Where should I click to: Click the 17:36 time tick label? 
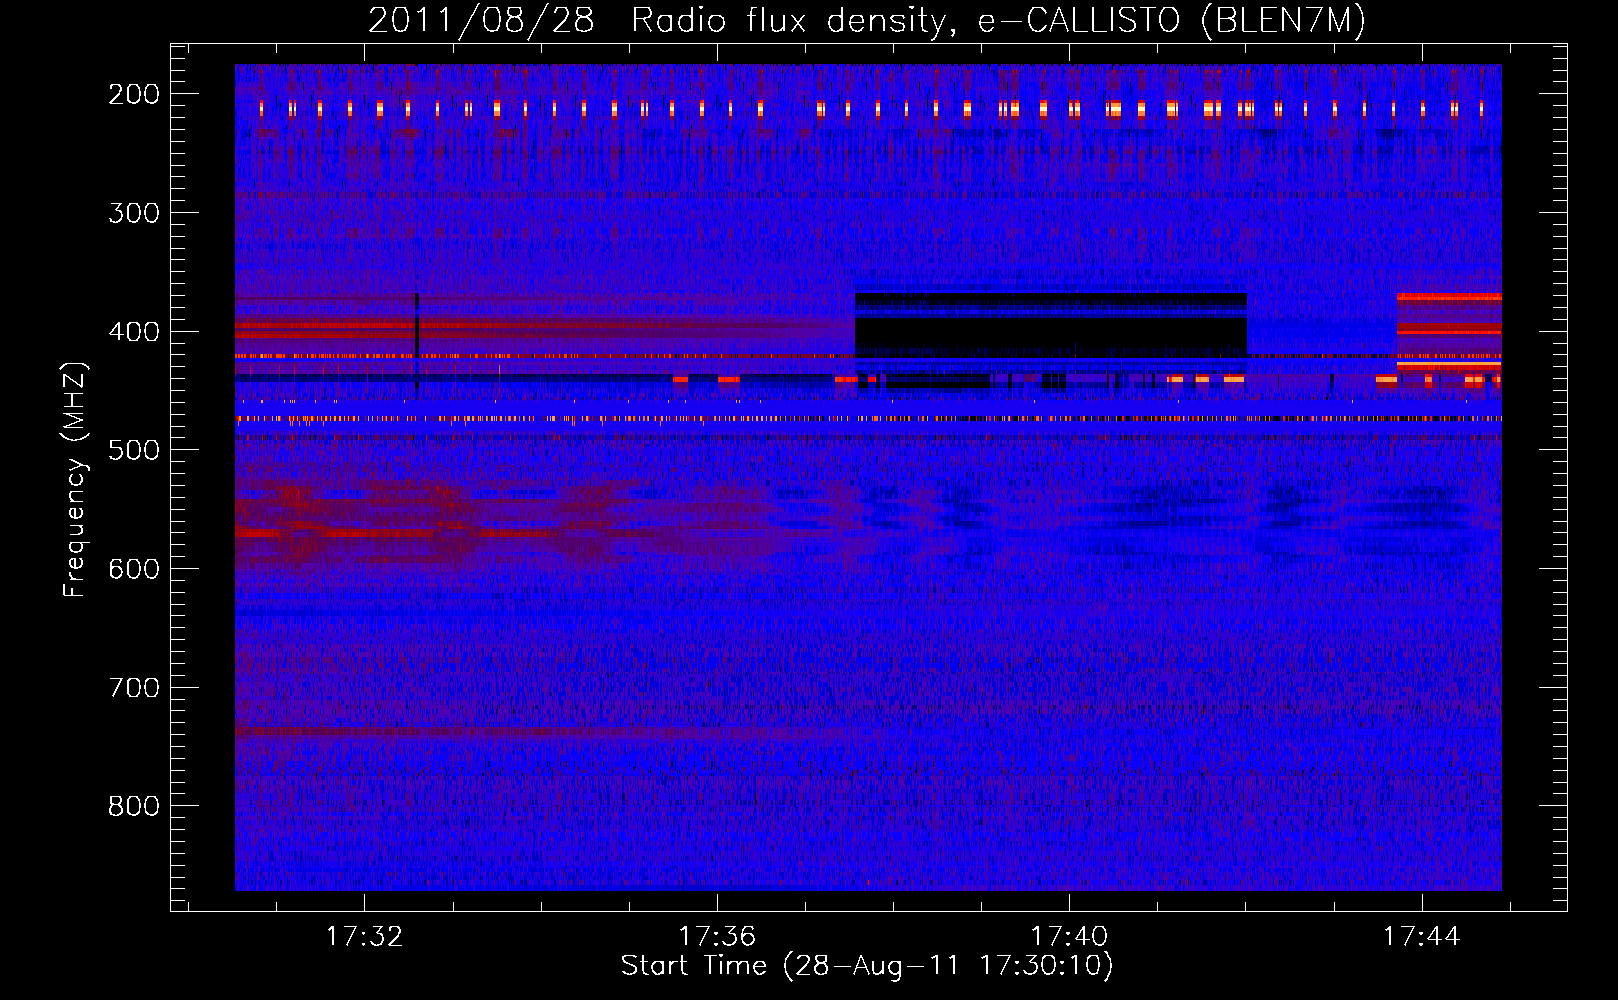point(717,937)
